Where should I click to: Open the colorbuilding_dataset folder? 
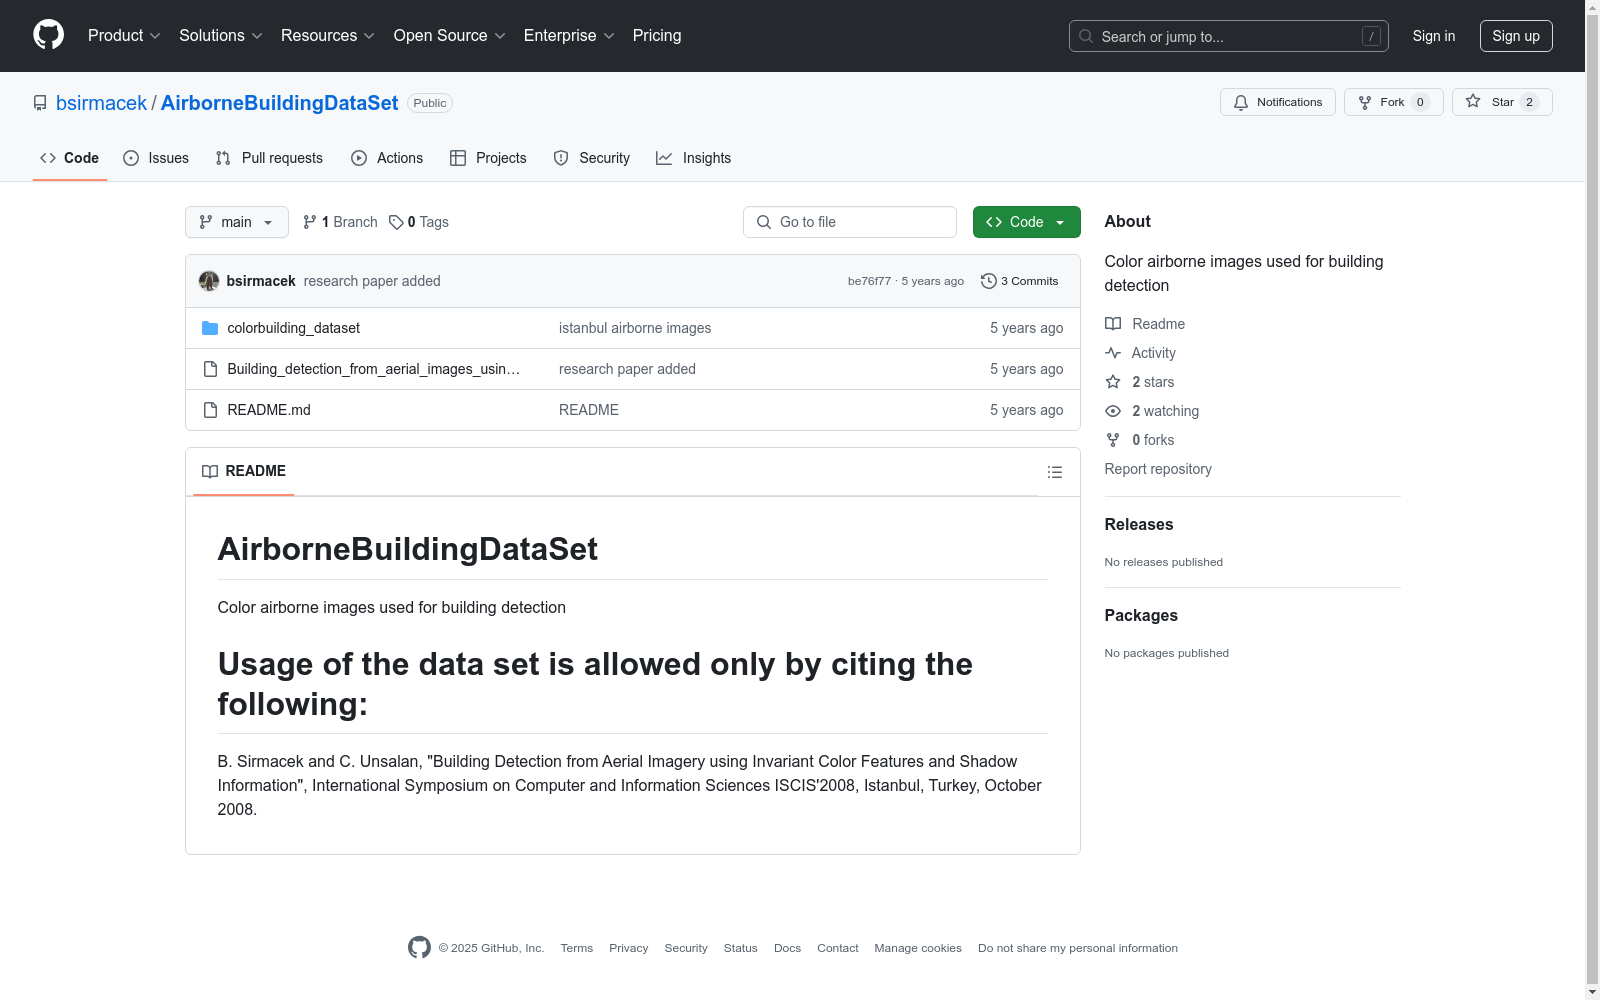point(293,328)
